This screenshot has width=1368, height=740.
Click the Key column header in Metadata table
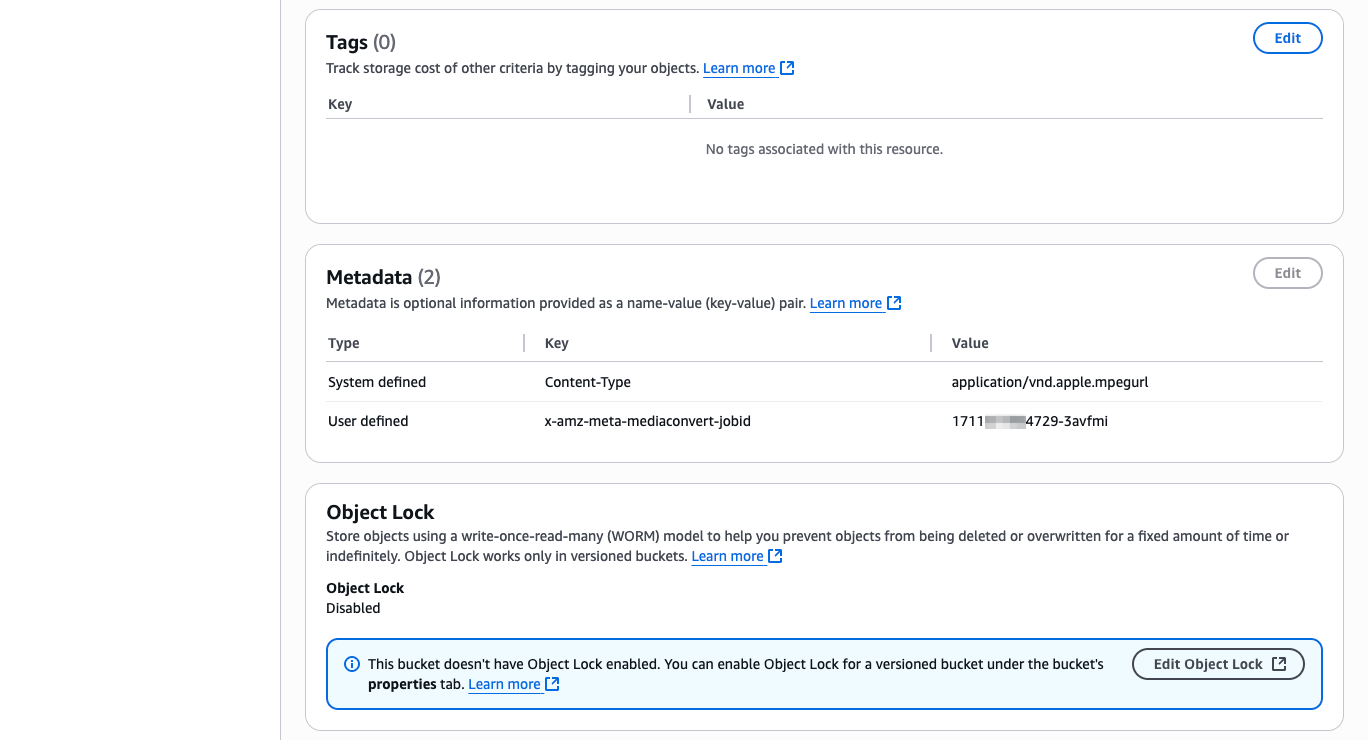coord(557,343)
